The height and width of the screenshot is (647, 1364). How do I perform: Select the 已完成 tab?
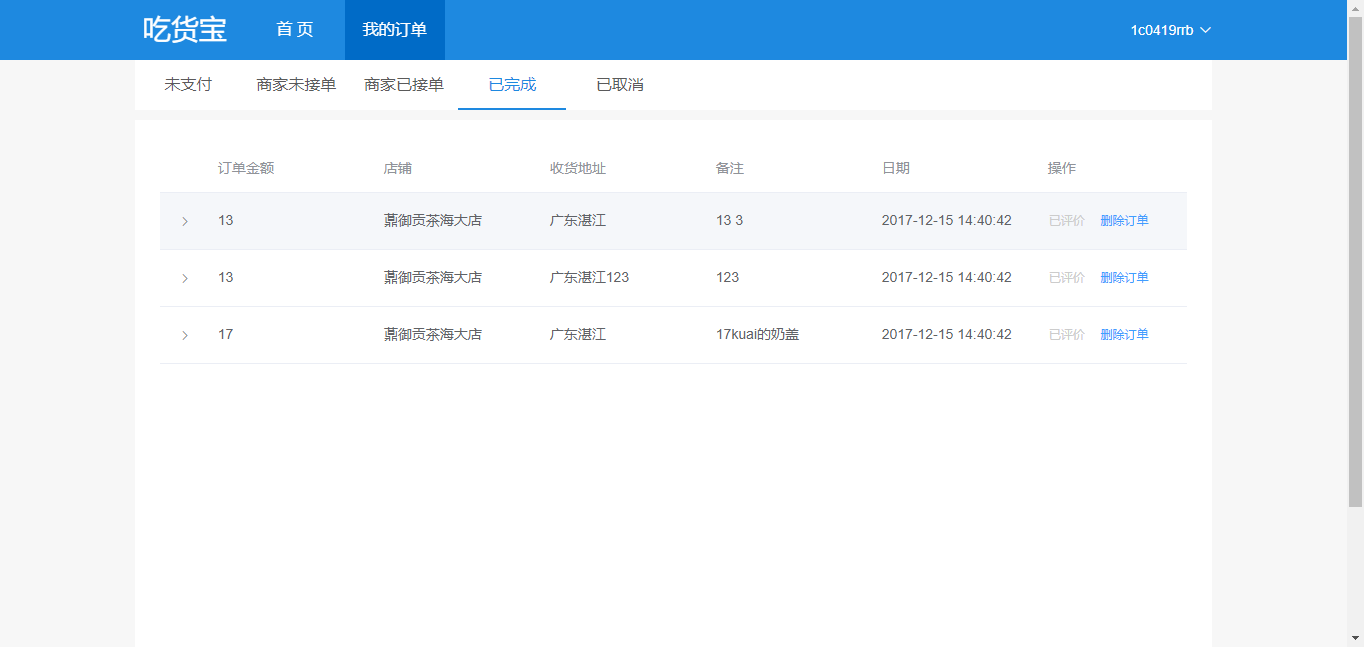point(512,85)
